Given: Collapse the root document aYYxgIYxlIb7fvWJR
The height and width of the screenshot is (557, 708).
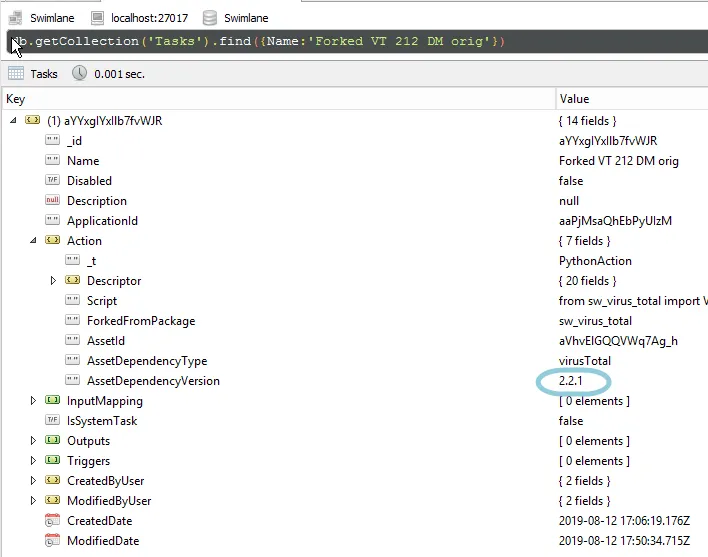Looking at the screenshot, I should point(13,120).
